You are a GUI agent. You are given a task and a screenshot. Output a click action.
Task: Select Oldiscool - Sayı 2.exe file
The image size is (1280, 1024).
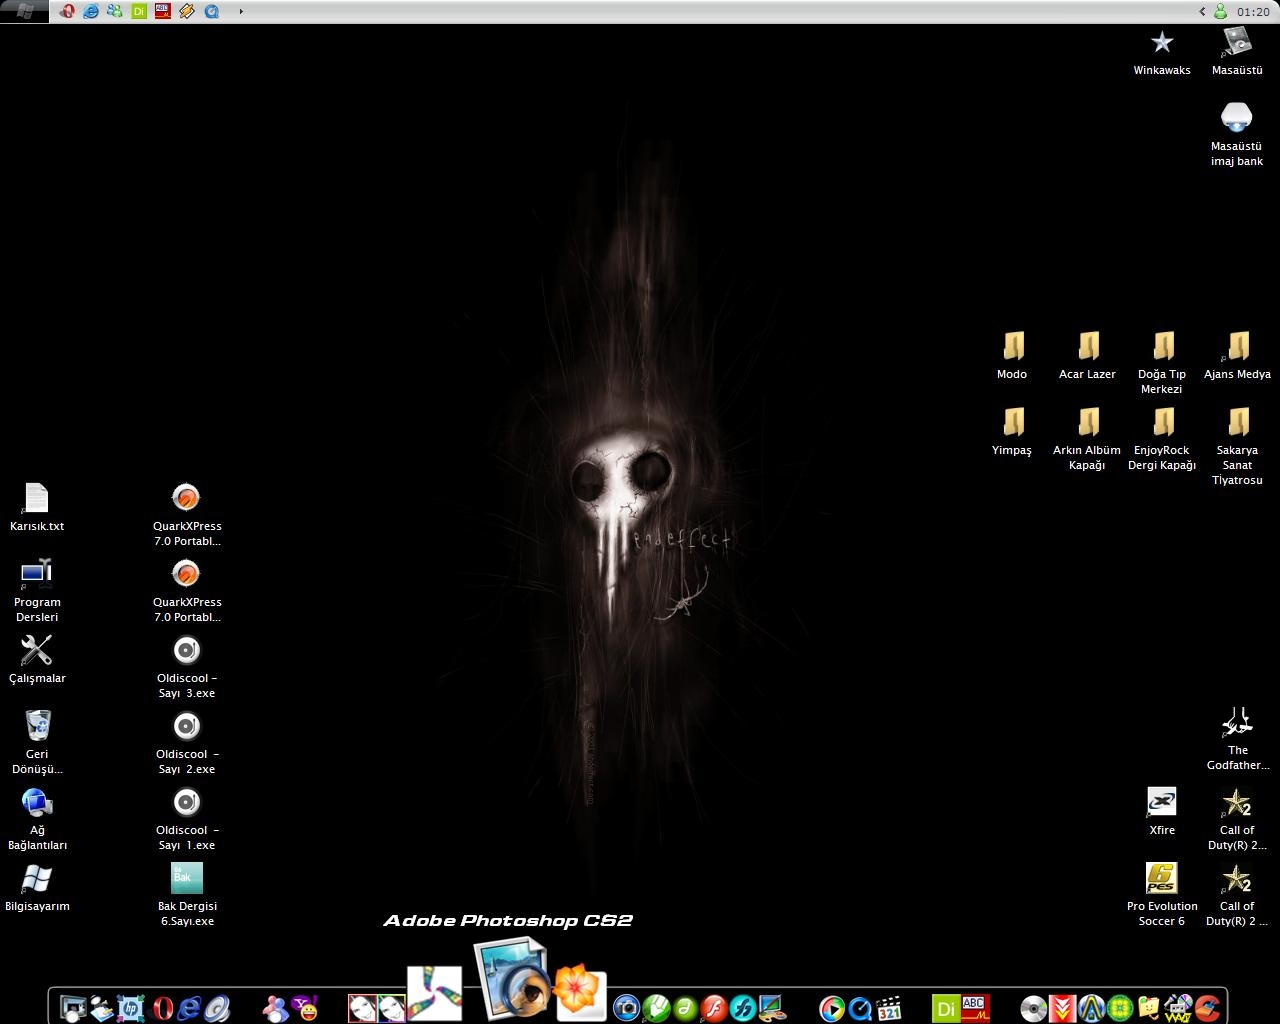click(x=187, y=743)
